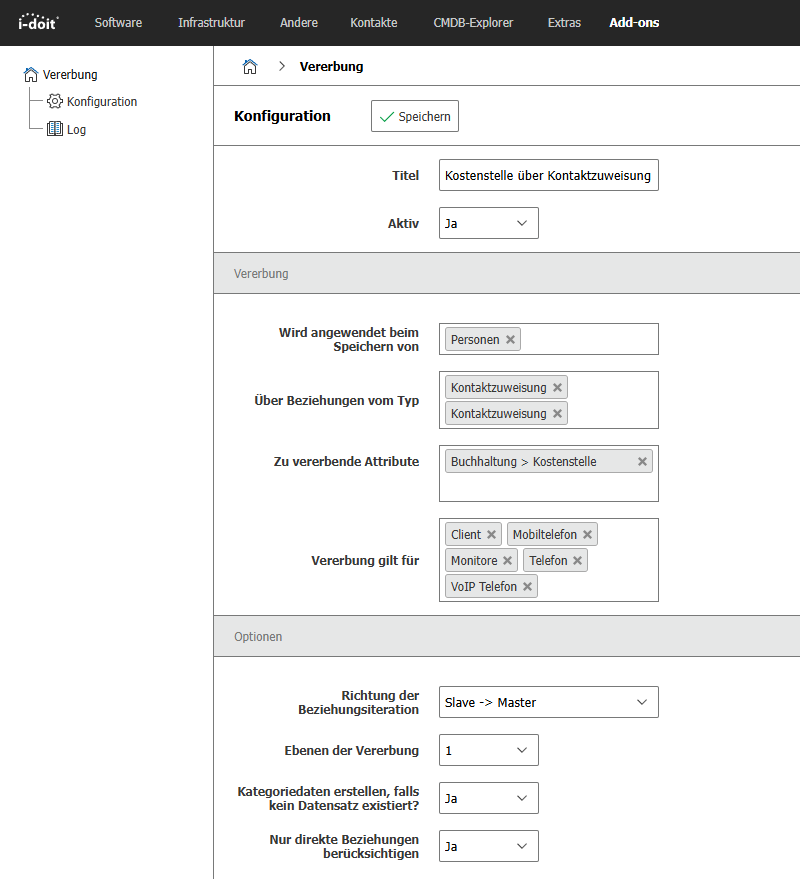Image resolution: width=800 pixels, height=879 pixels.
Task: Click the Speichern button
Action: pos(414,115)
